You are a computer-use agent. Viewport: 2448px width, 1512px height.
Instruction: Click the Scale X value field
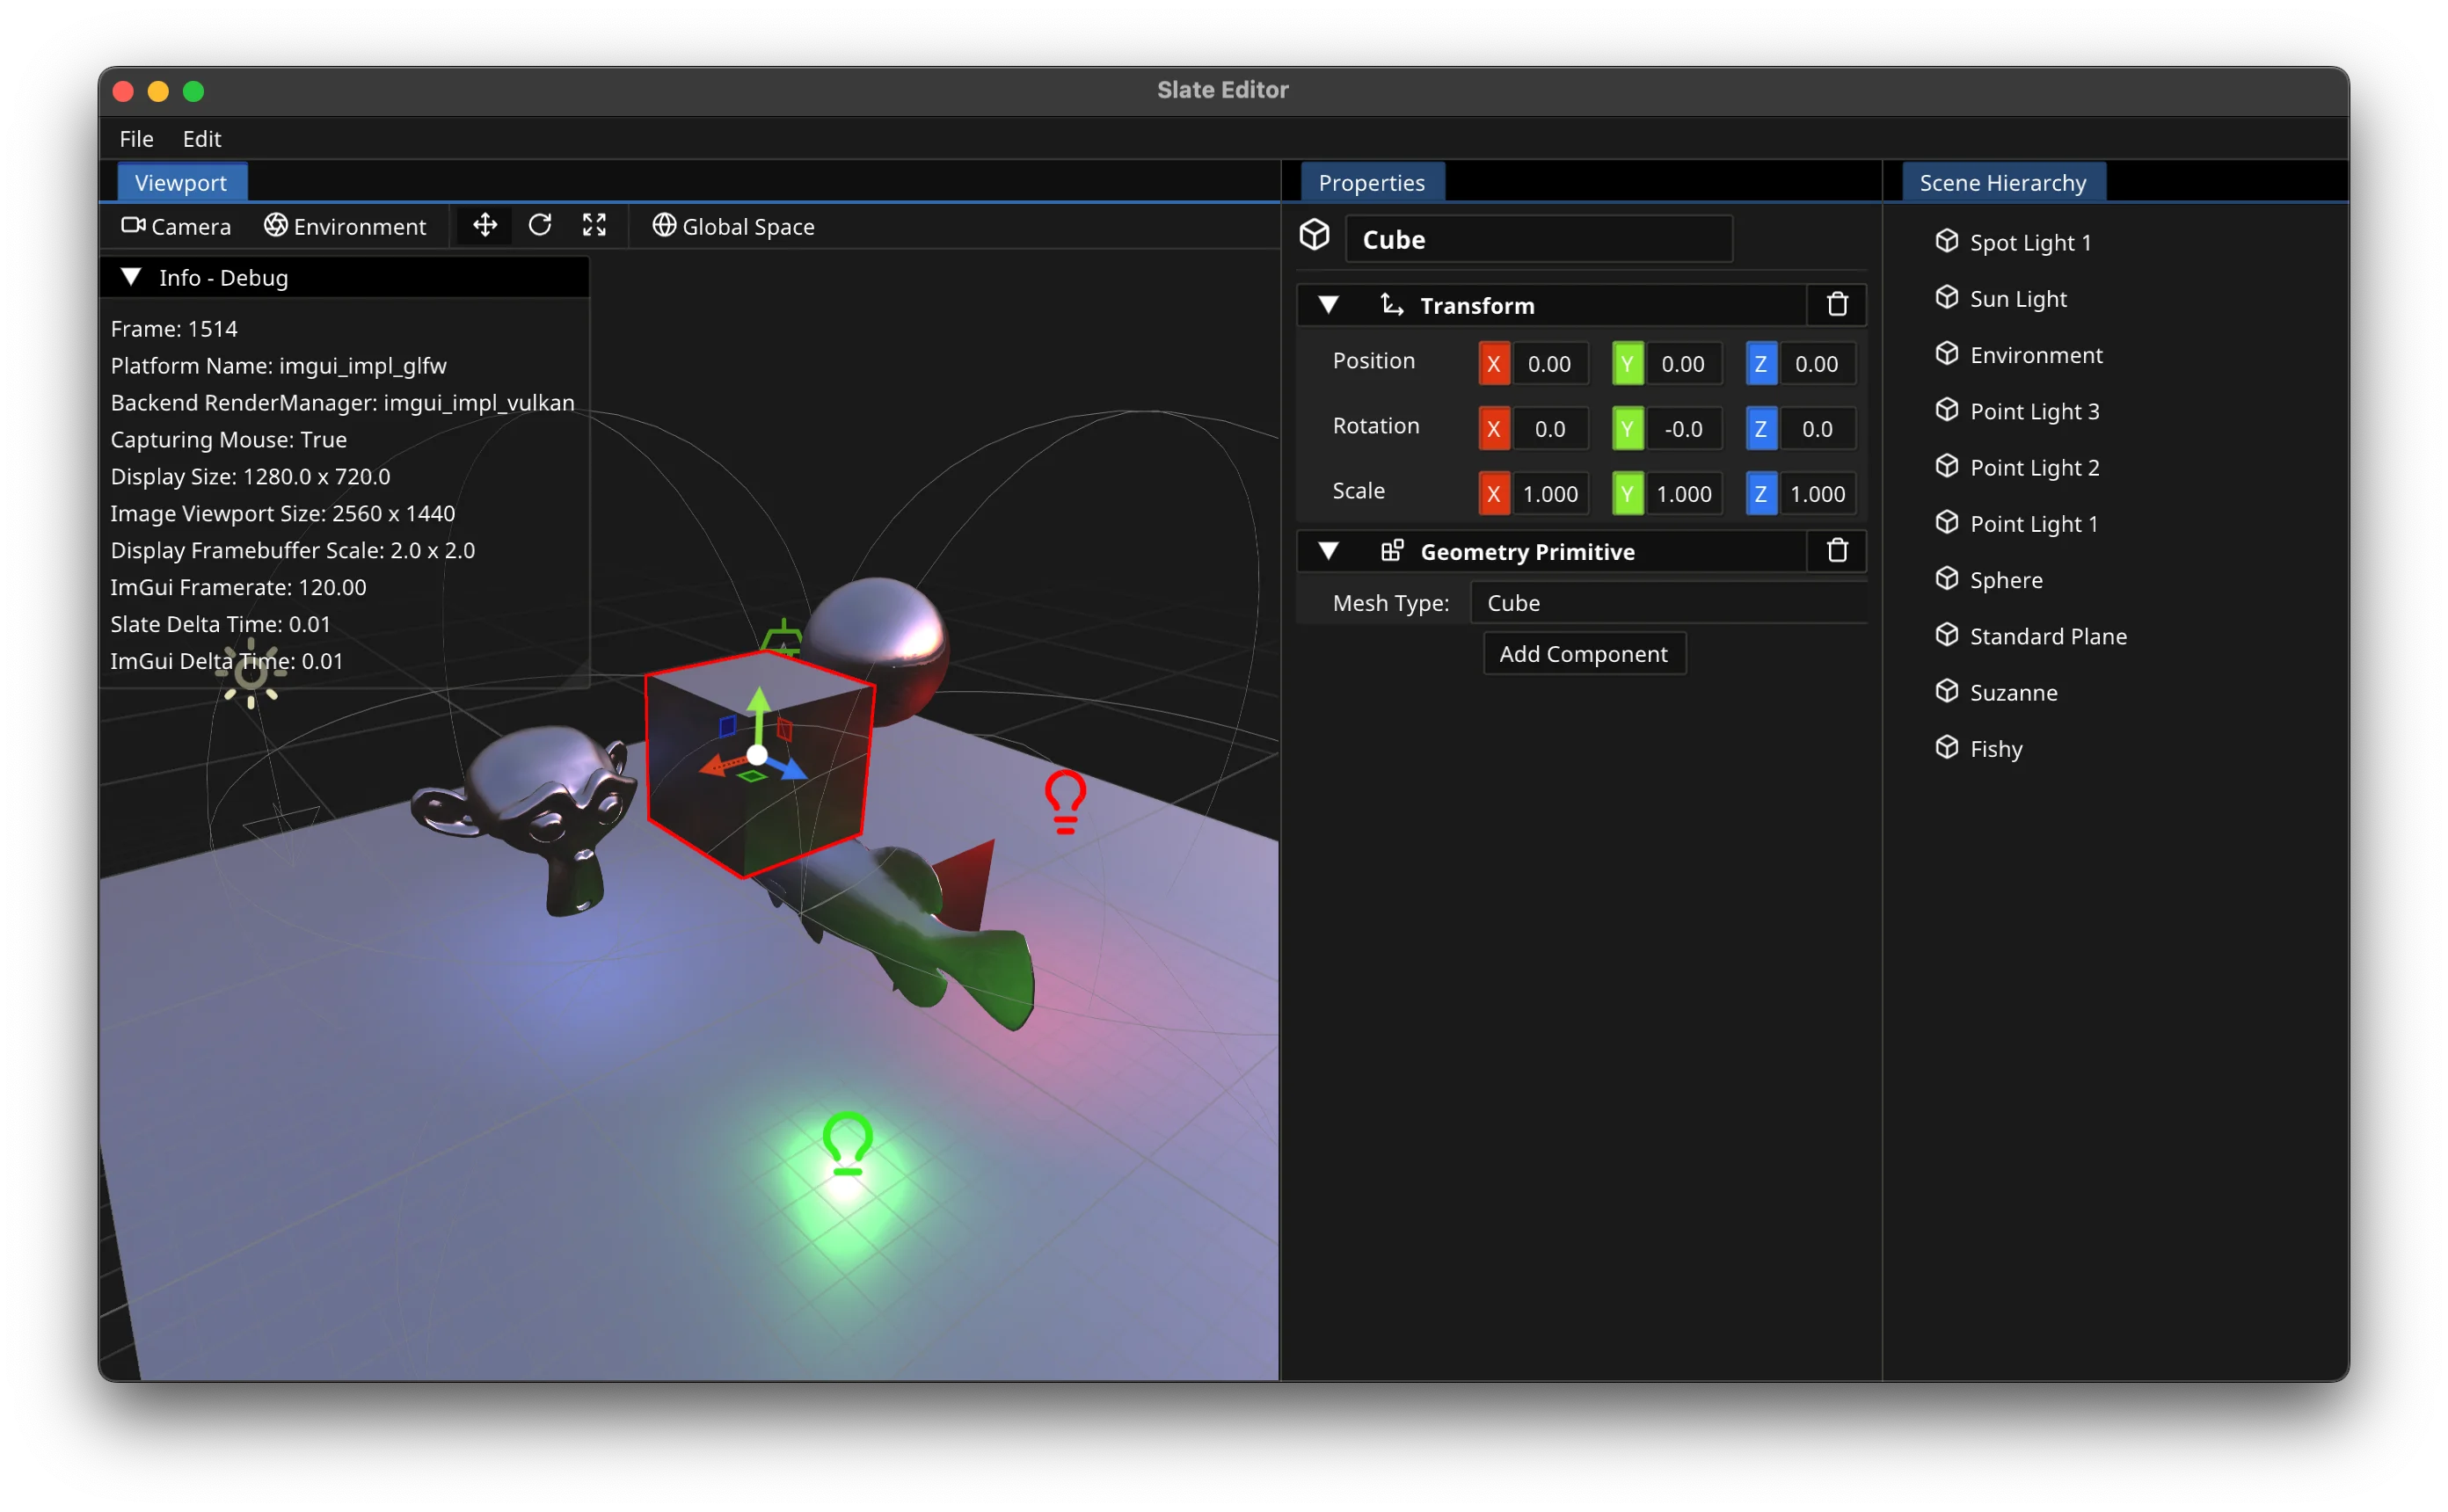pyautogui.click(x=1549, y=494)
